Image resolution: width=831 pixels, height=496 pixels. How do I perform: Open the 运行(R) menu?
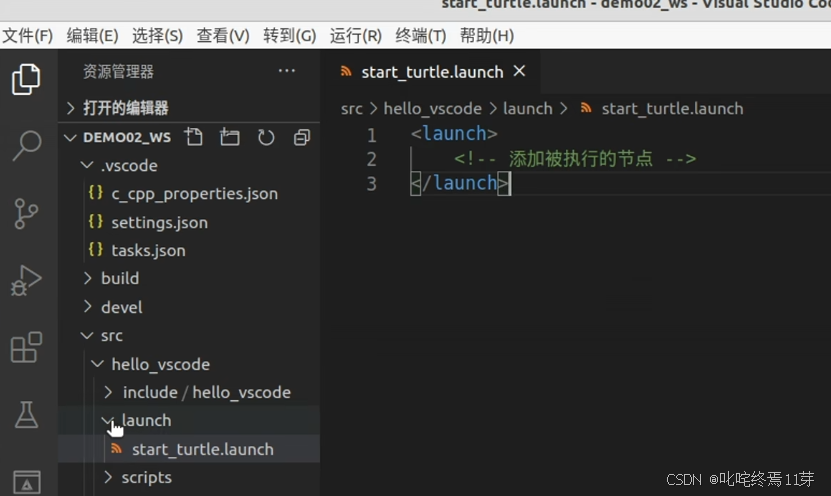(356, 36)
